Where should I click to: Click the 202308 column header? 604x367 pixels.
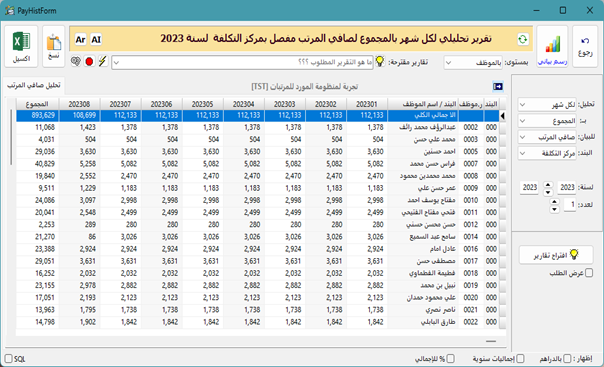coord(79,104)
